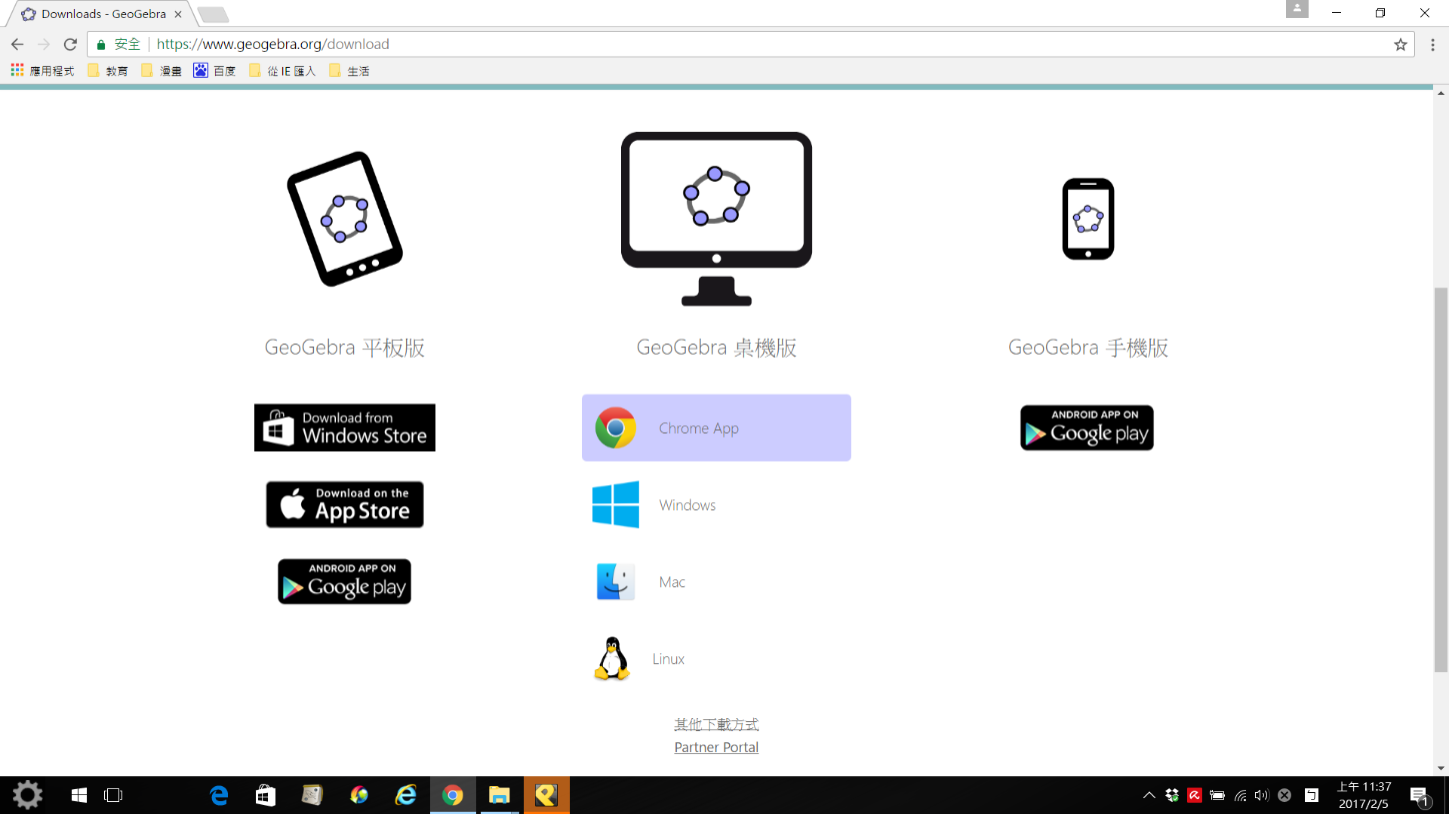Viewport: 1449px width, 814px height.
Task: Click the page vertical scrollbar thumb
Action: pyautogui.click(x=1440, y=479)
